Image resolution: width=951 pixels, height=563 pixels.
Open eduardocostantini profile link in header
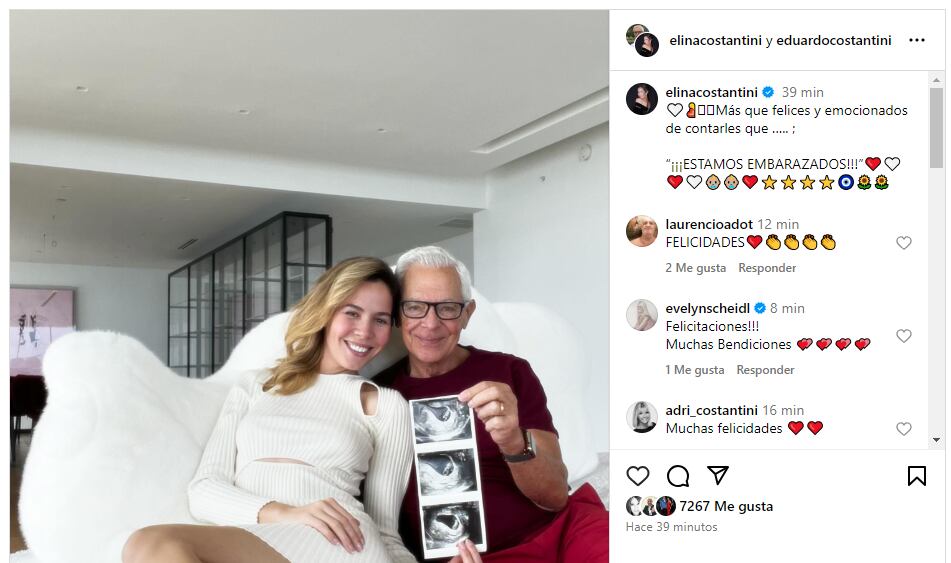click(x=834, y=40)
